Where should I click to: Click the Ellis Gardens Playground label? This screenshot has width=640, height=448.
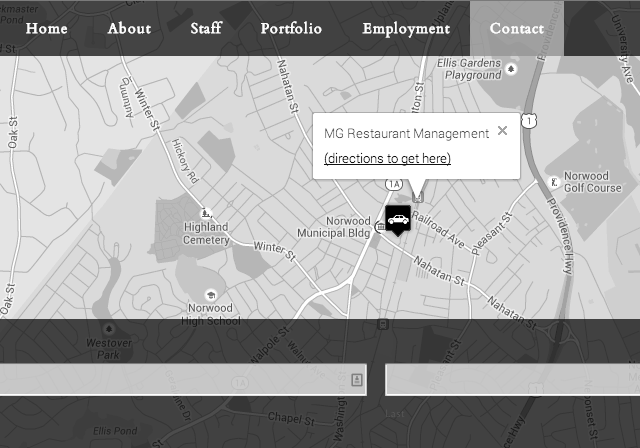click(x=469, y=69)
